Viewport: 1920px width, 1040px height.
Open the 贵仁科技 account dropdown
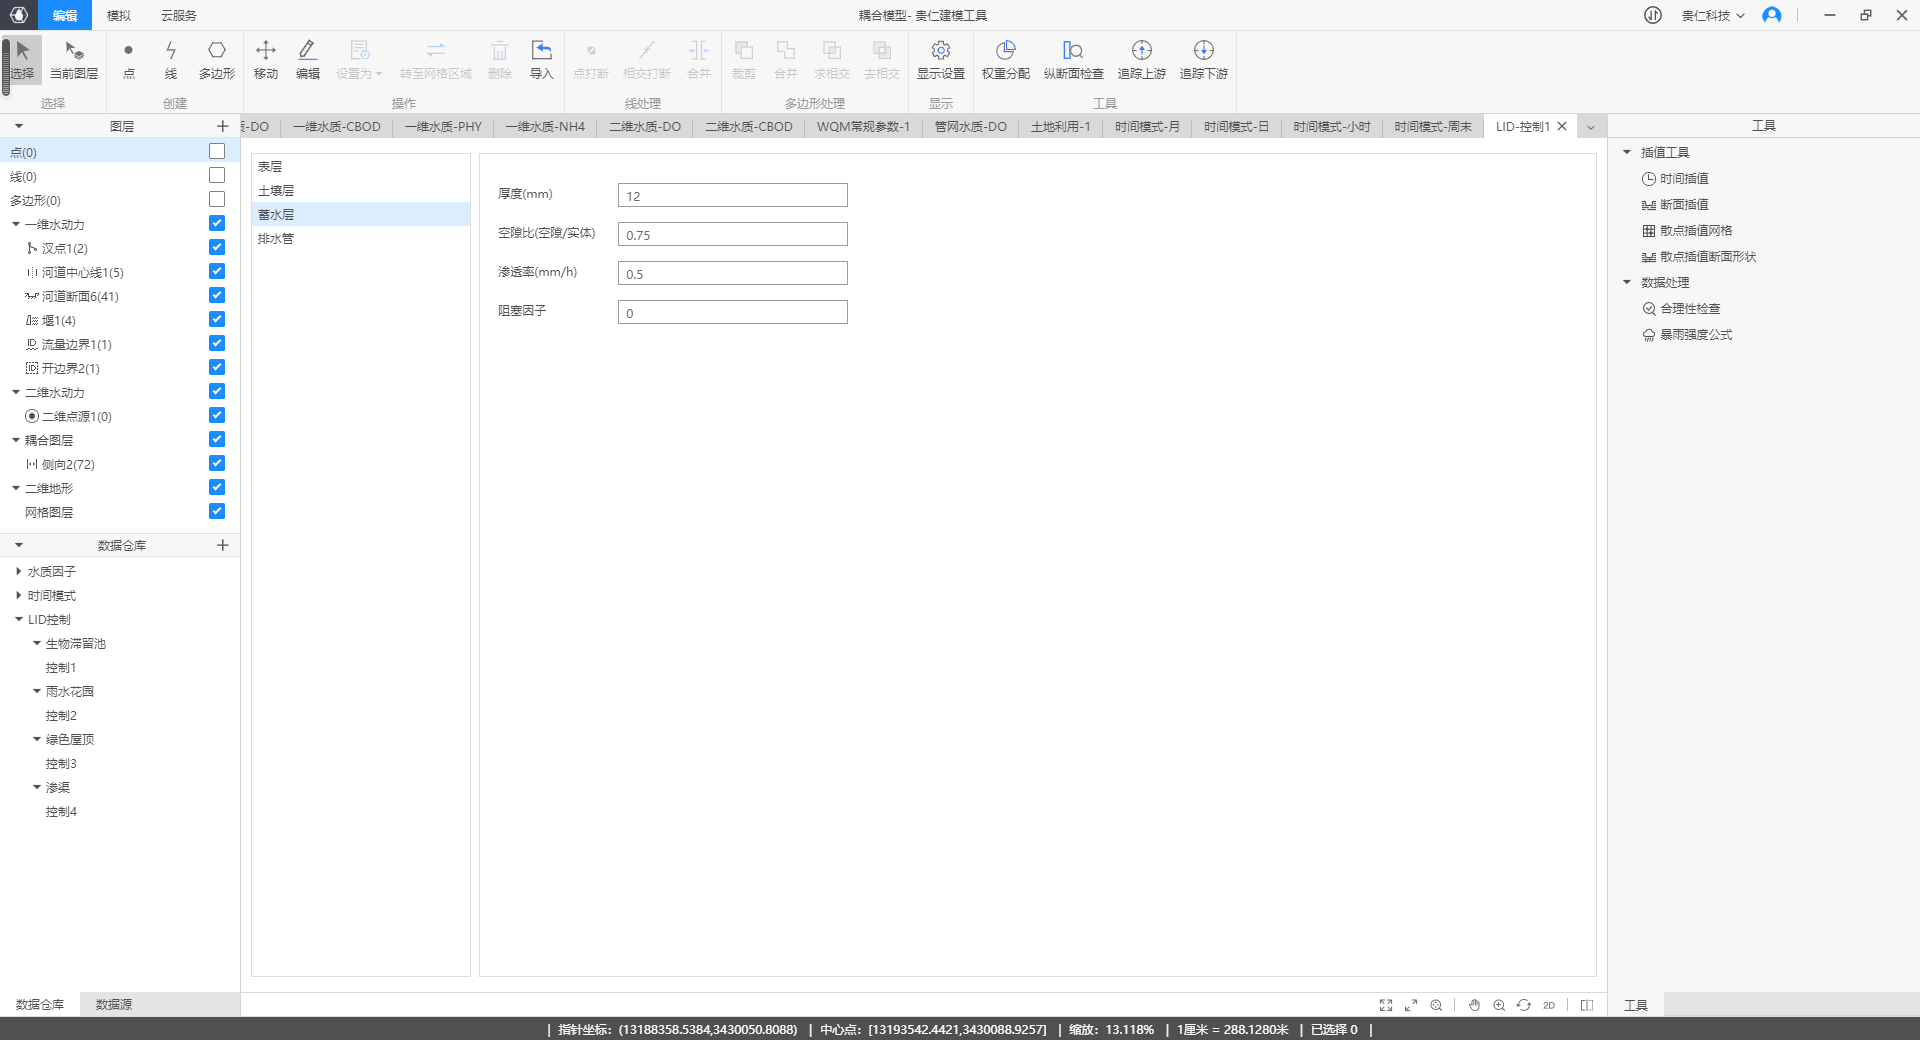click(1713, 15)
